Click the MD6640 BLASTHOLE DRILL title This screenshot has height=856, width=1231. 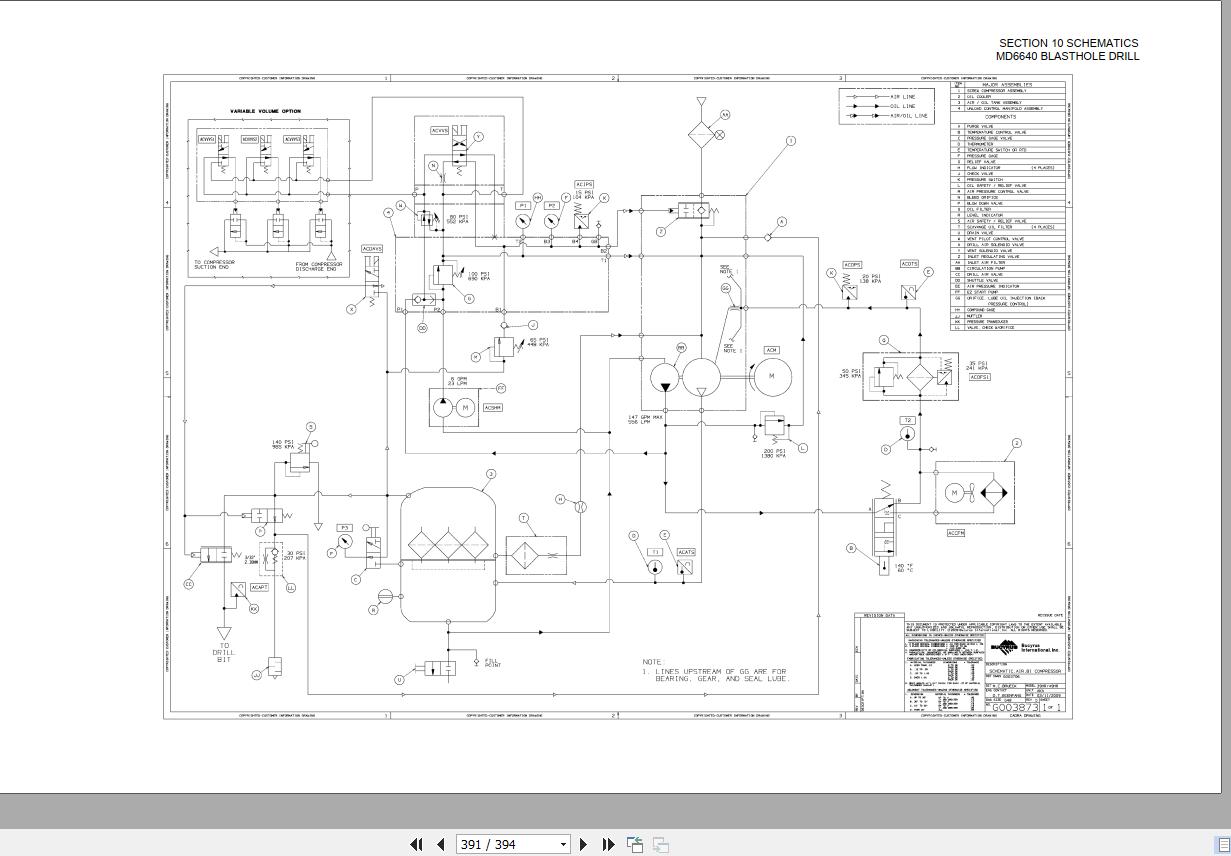point(1067,56)
